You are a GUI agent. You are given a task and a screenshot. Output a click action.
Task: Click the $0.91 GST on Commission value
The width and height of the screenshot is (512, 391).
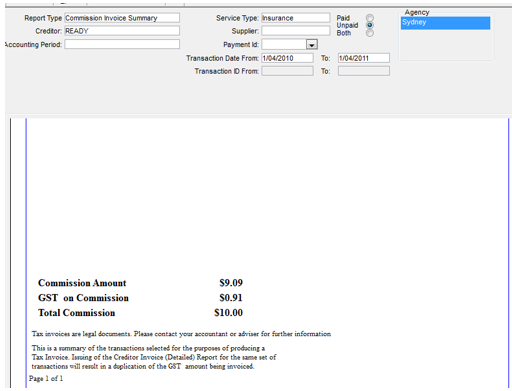click(231, 298)
